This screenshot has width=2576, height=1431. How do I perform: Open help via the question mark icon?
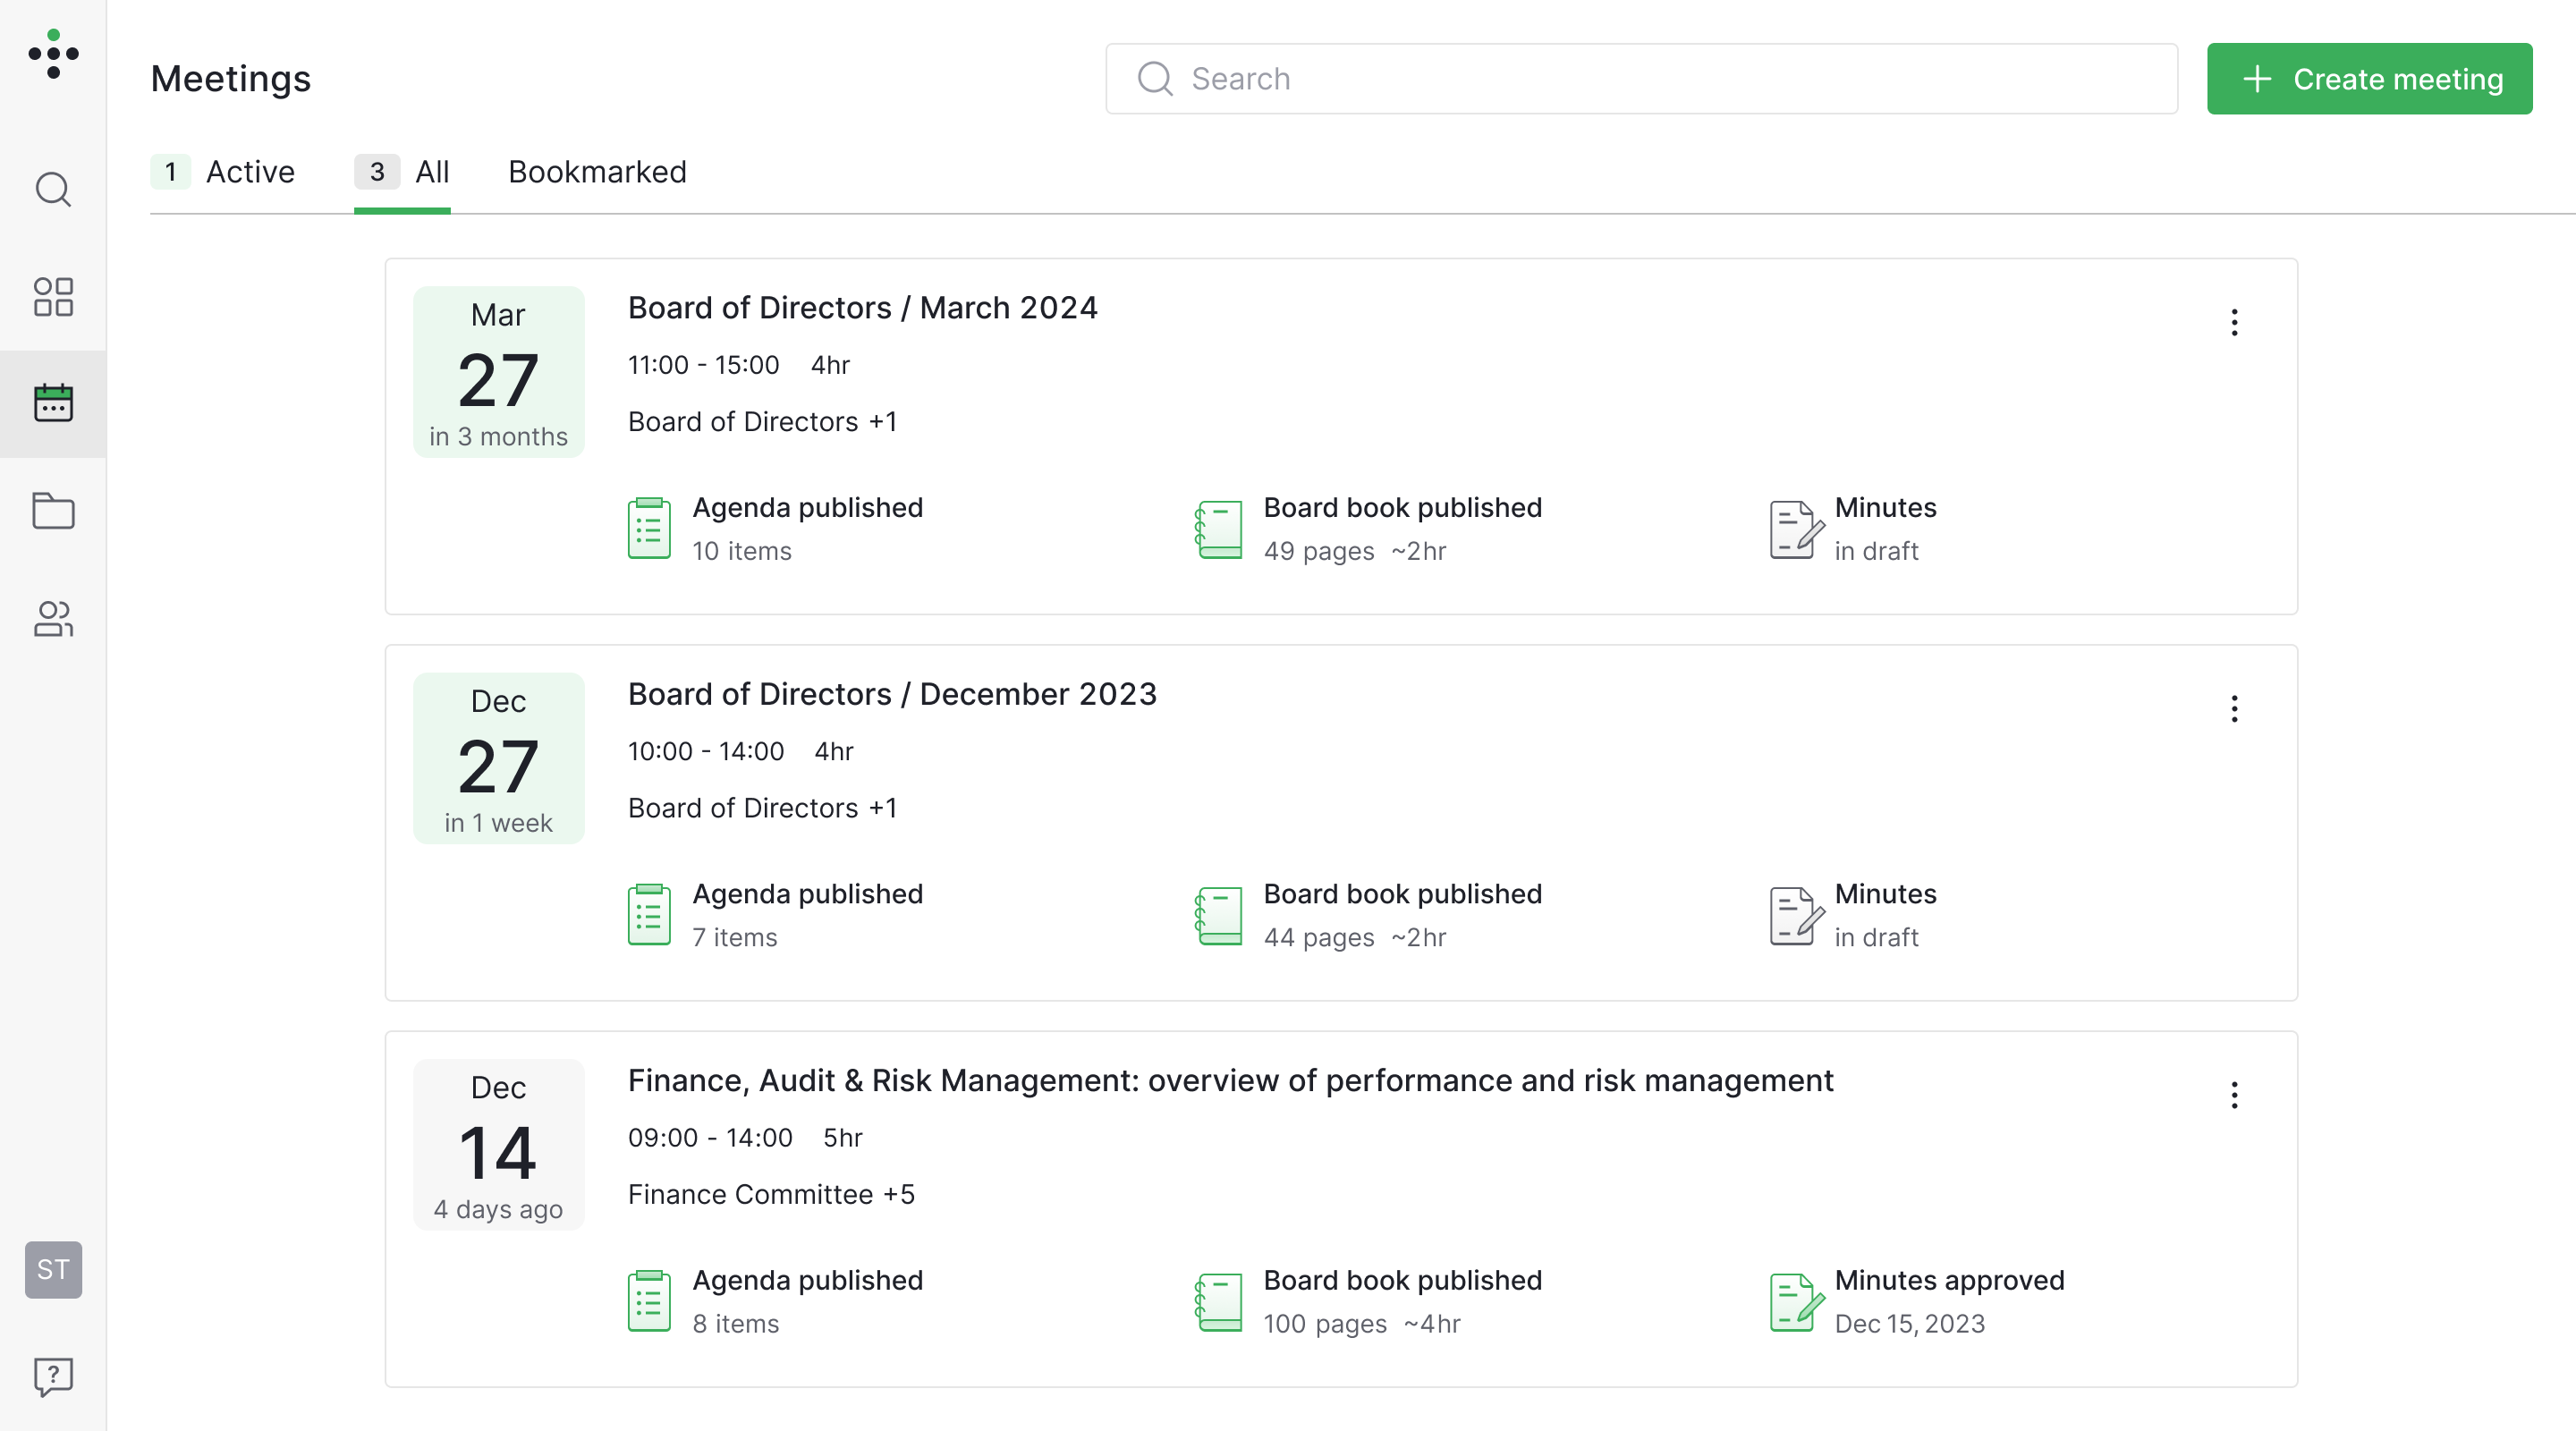click(x=52, y=1377)
